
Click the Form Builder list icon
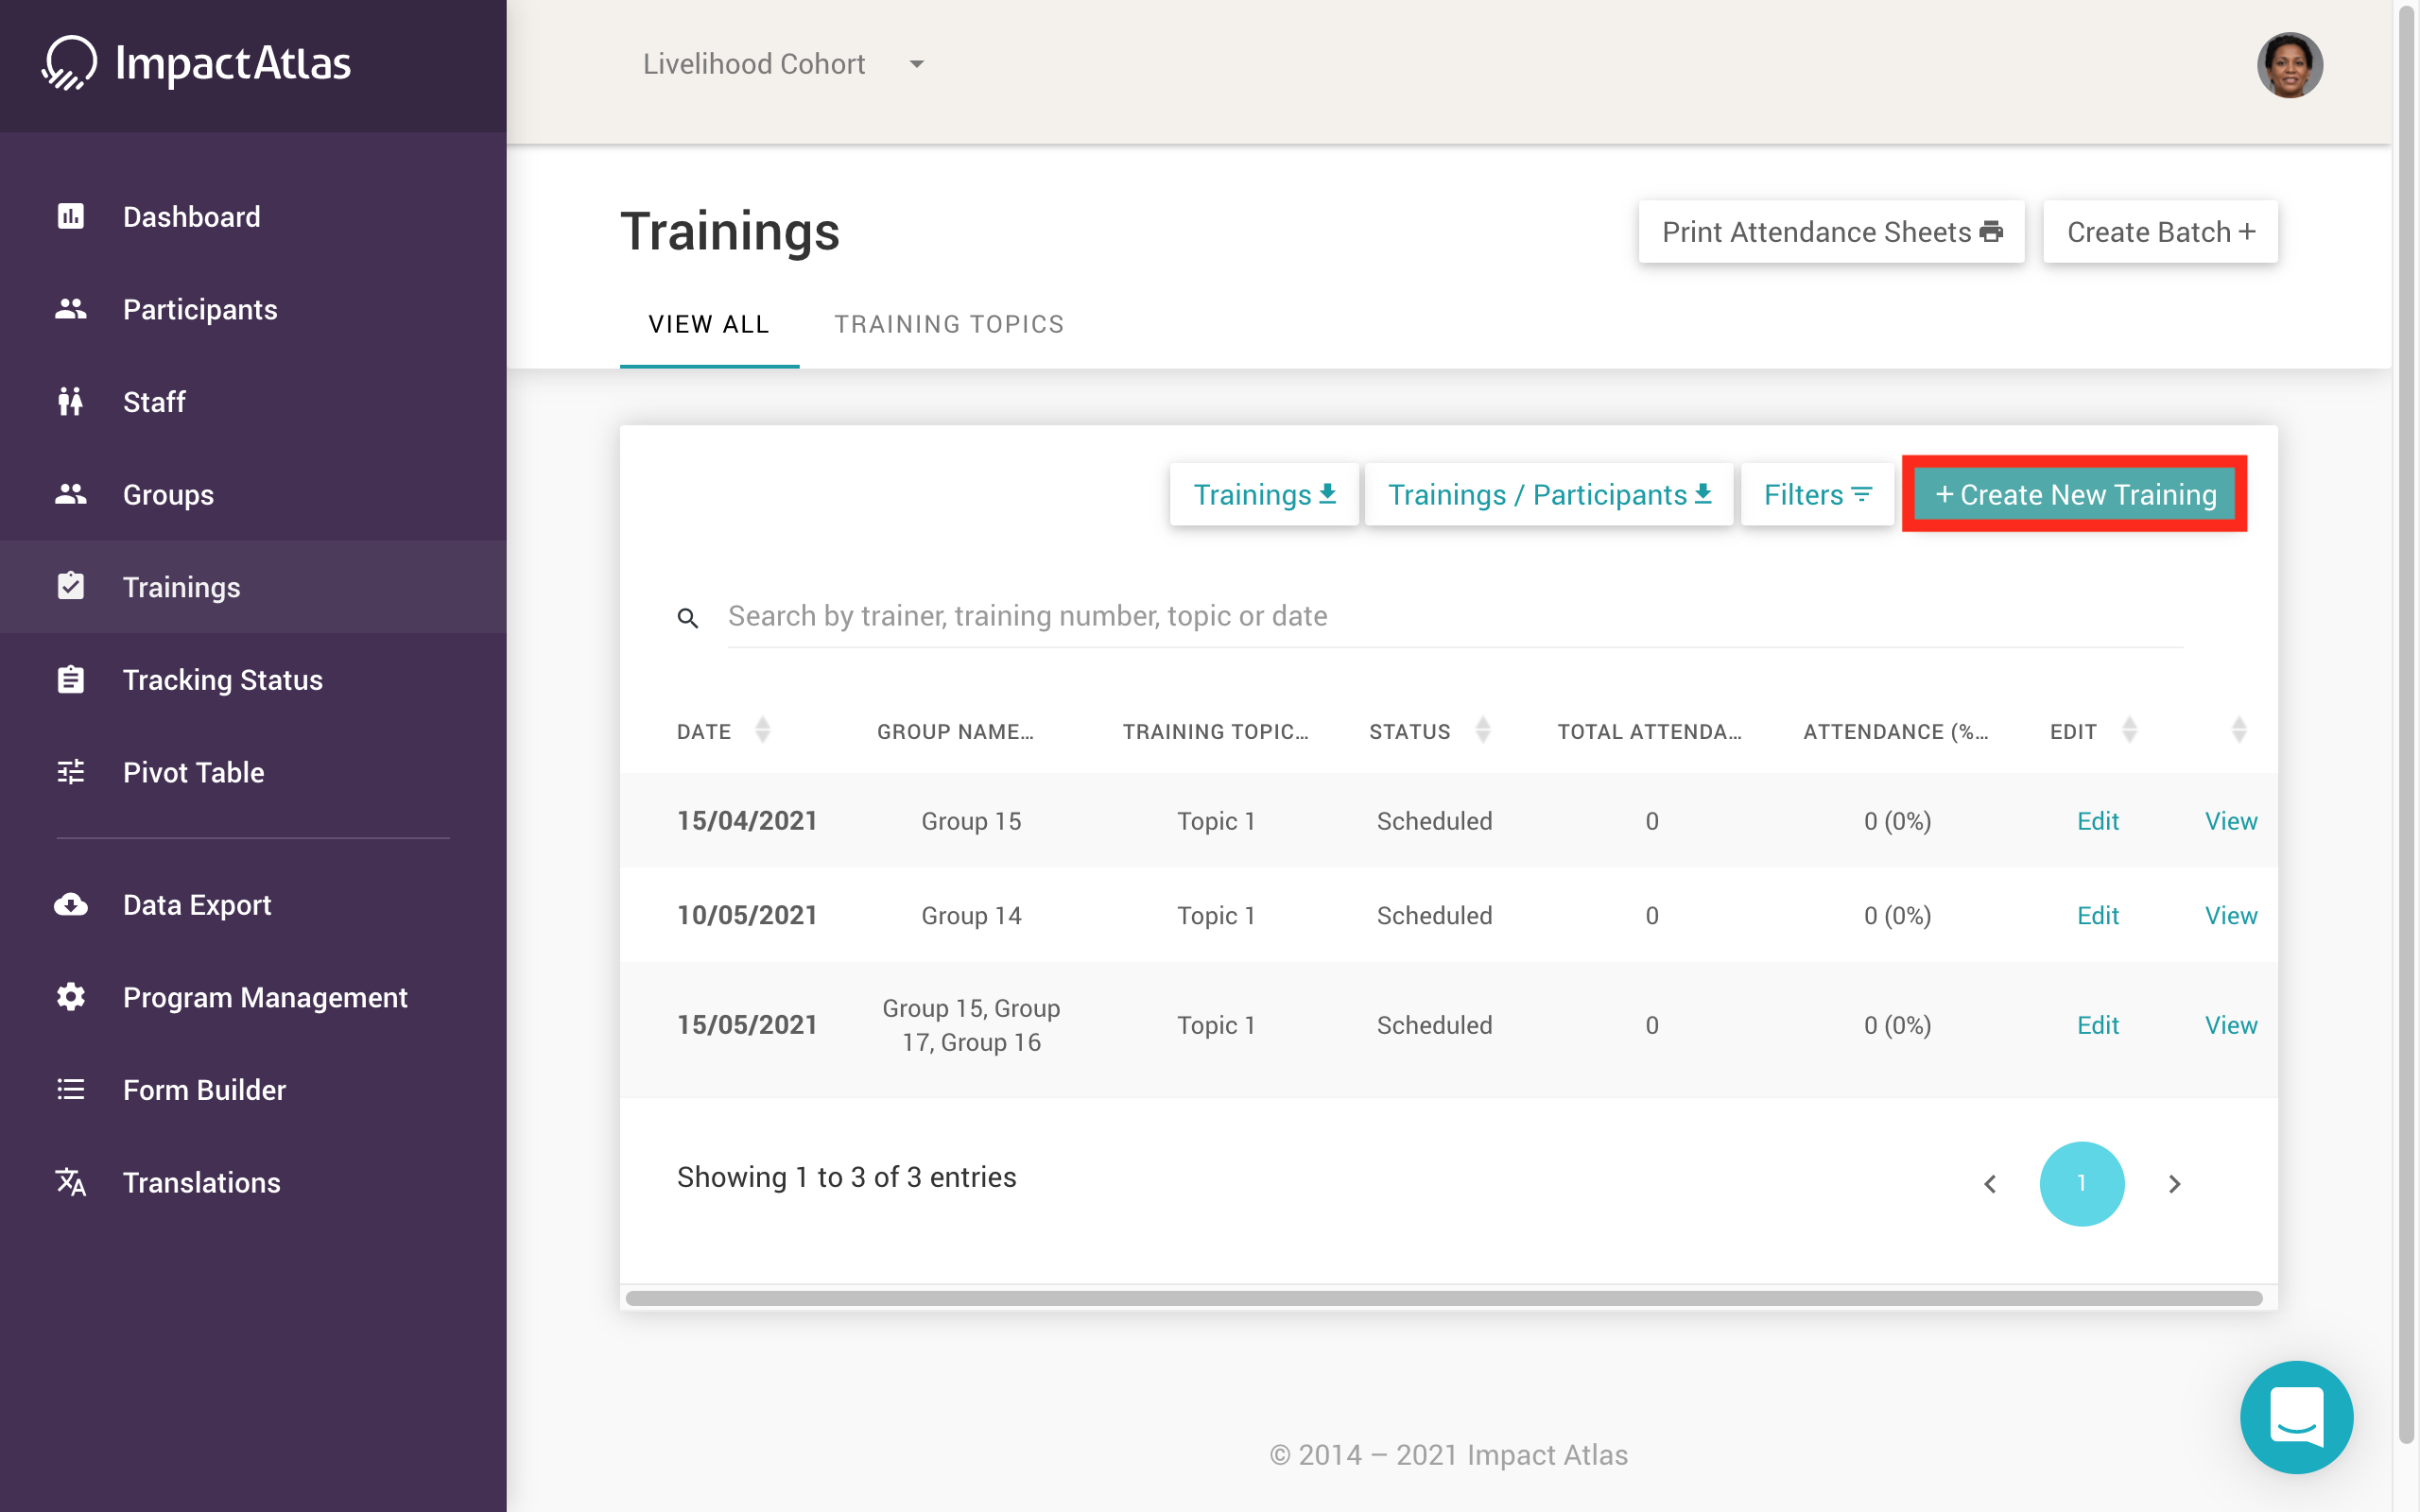coord(70,1089)
